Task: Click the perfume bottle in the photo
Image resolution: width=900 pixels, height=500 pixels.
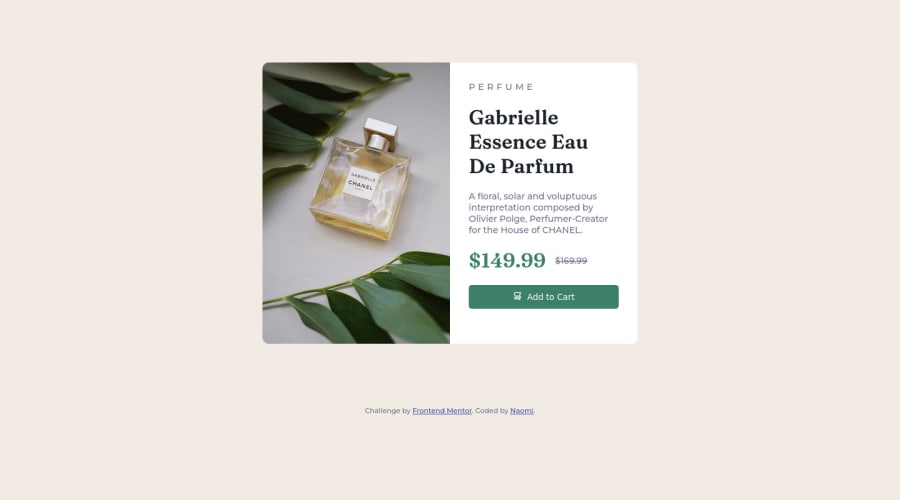Action: [x=362, y=183]
